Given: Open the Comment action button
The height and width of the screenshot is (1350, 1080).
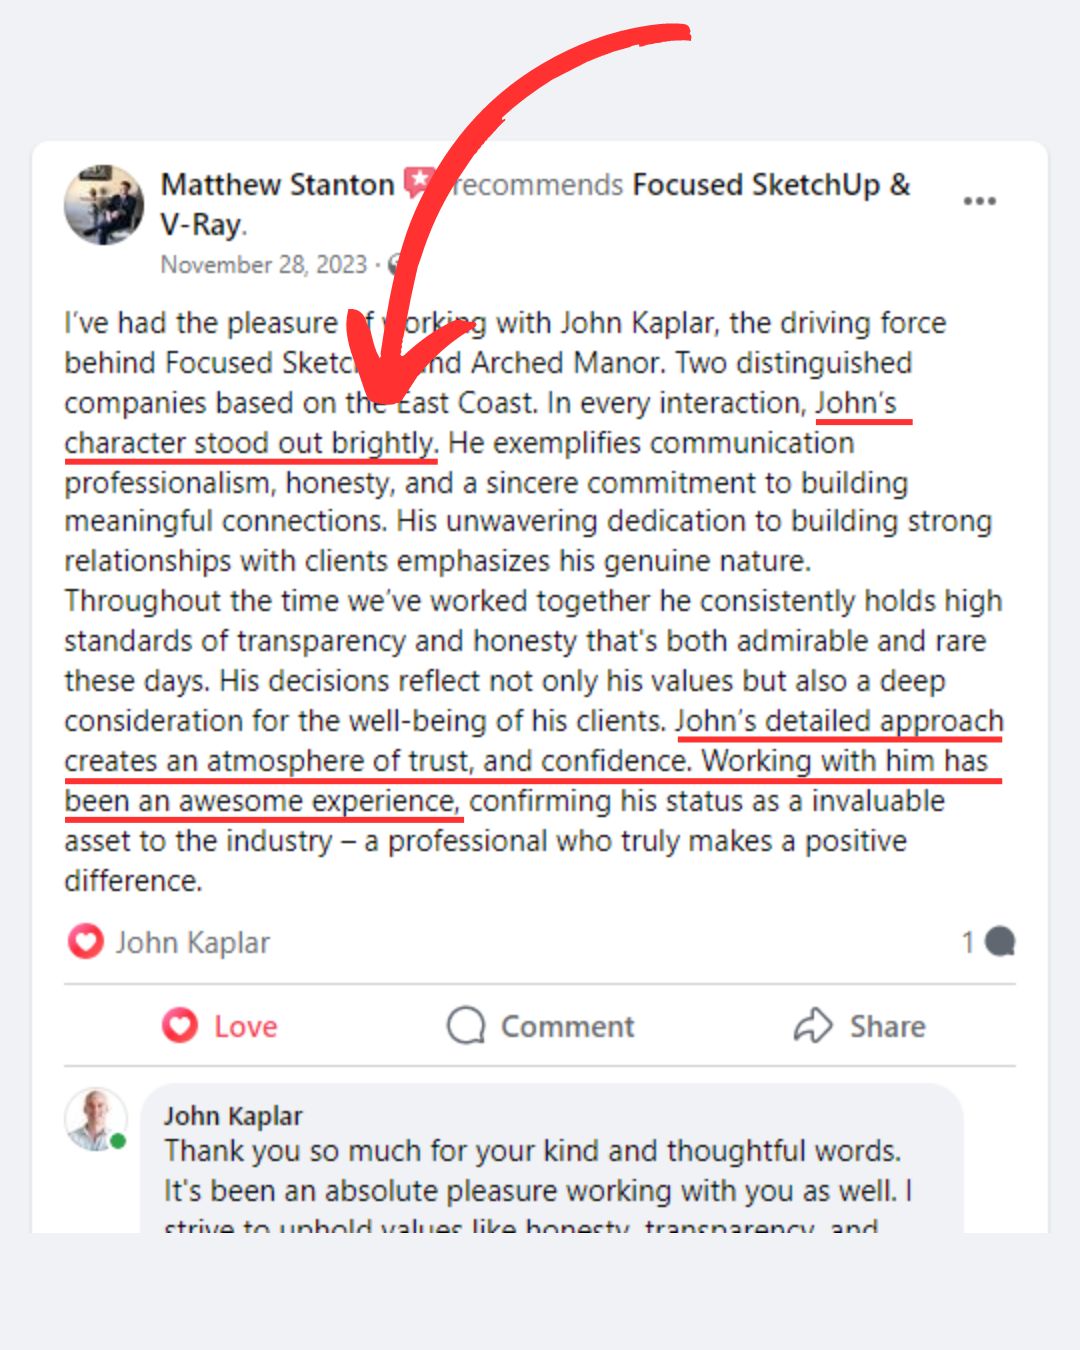Looking at the screenshot, I should pyautogui.click(x=540, y=1026).
